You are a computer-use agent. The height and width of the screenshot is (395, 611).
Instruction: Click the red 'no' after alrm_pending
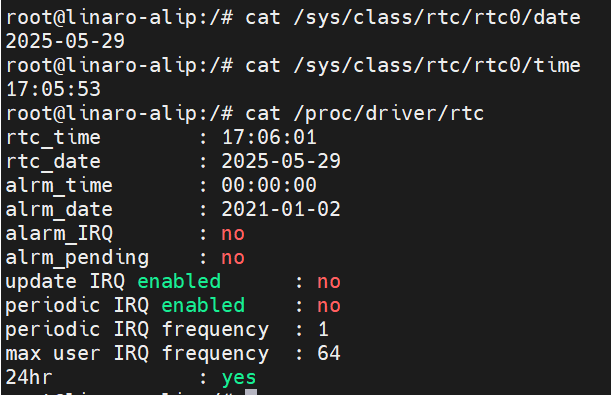pos(233,259)
